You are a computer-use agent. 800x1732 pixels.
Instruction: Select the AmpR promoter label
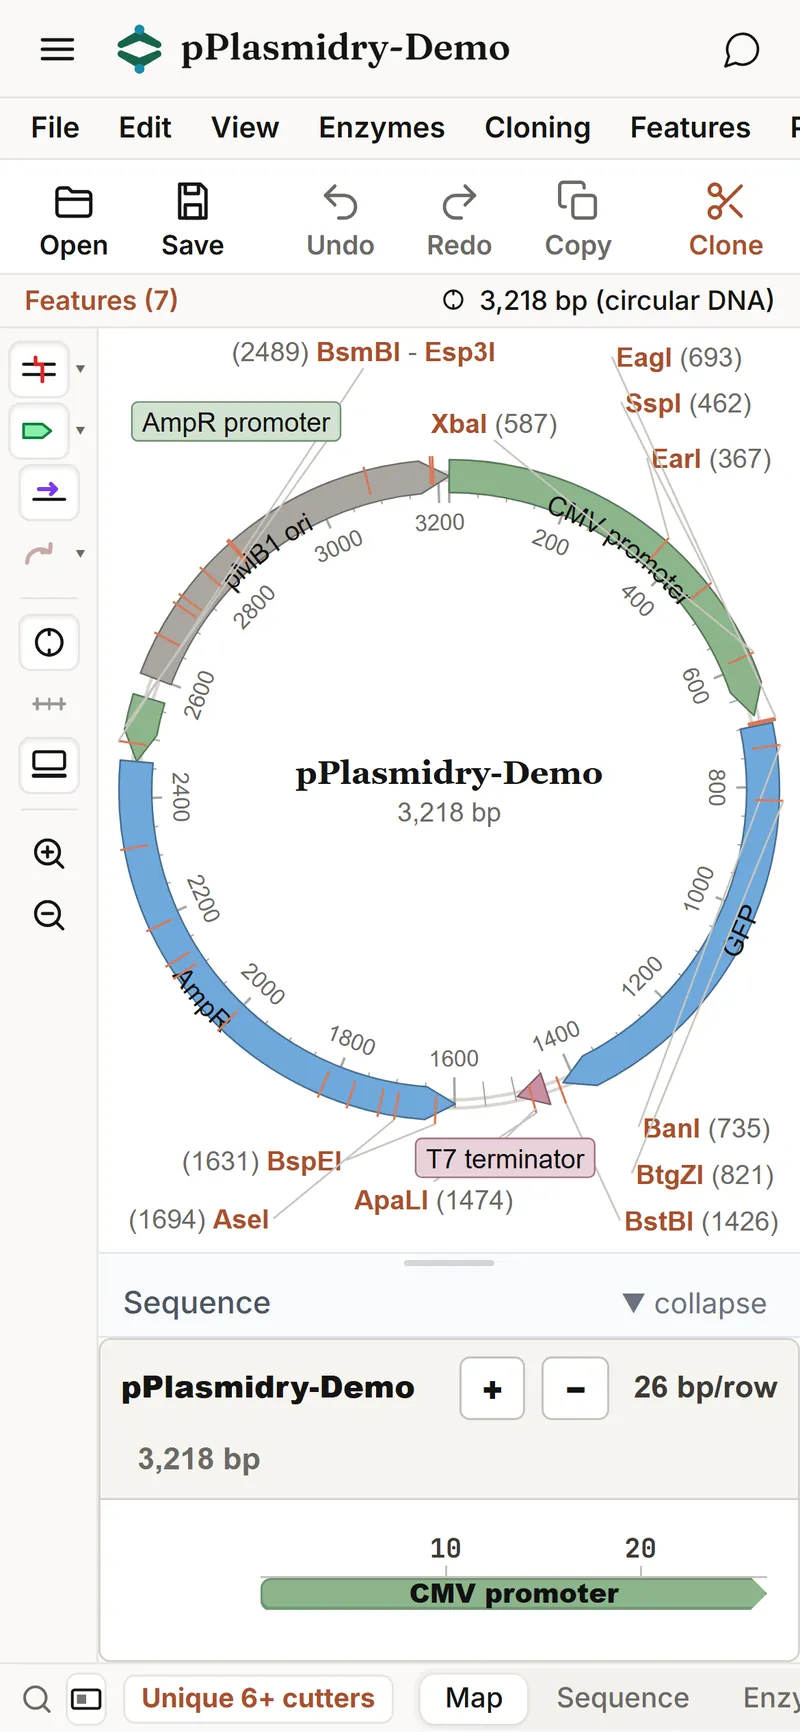[236, 422]
